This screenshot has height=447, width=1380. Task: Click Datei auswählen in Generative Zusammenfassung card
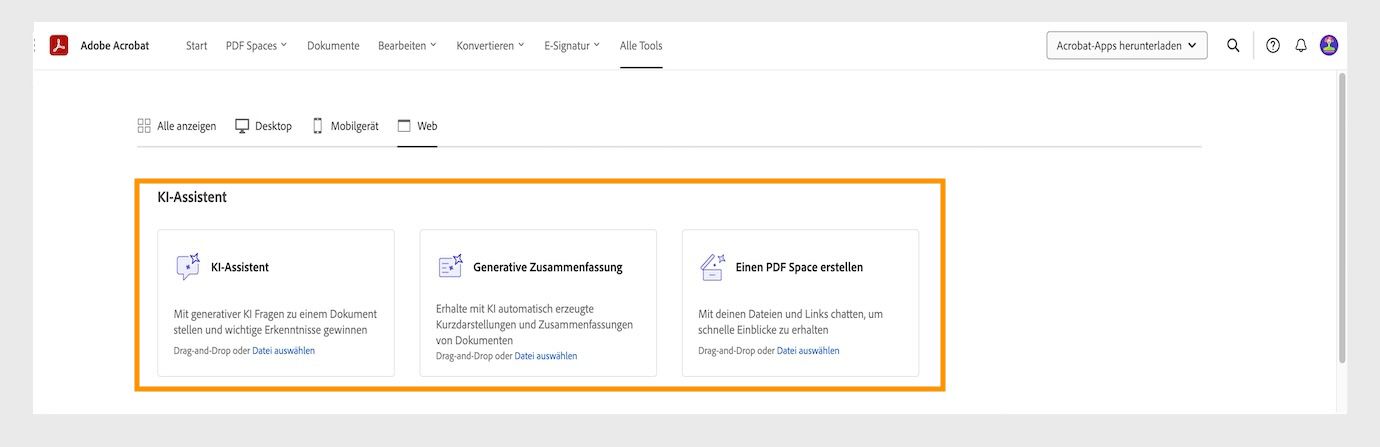(546, 356)
